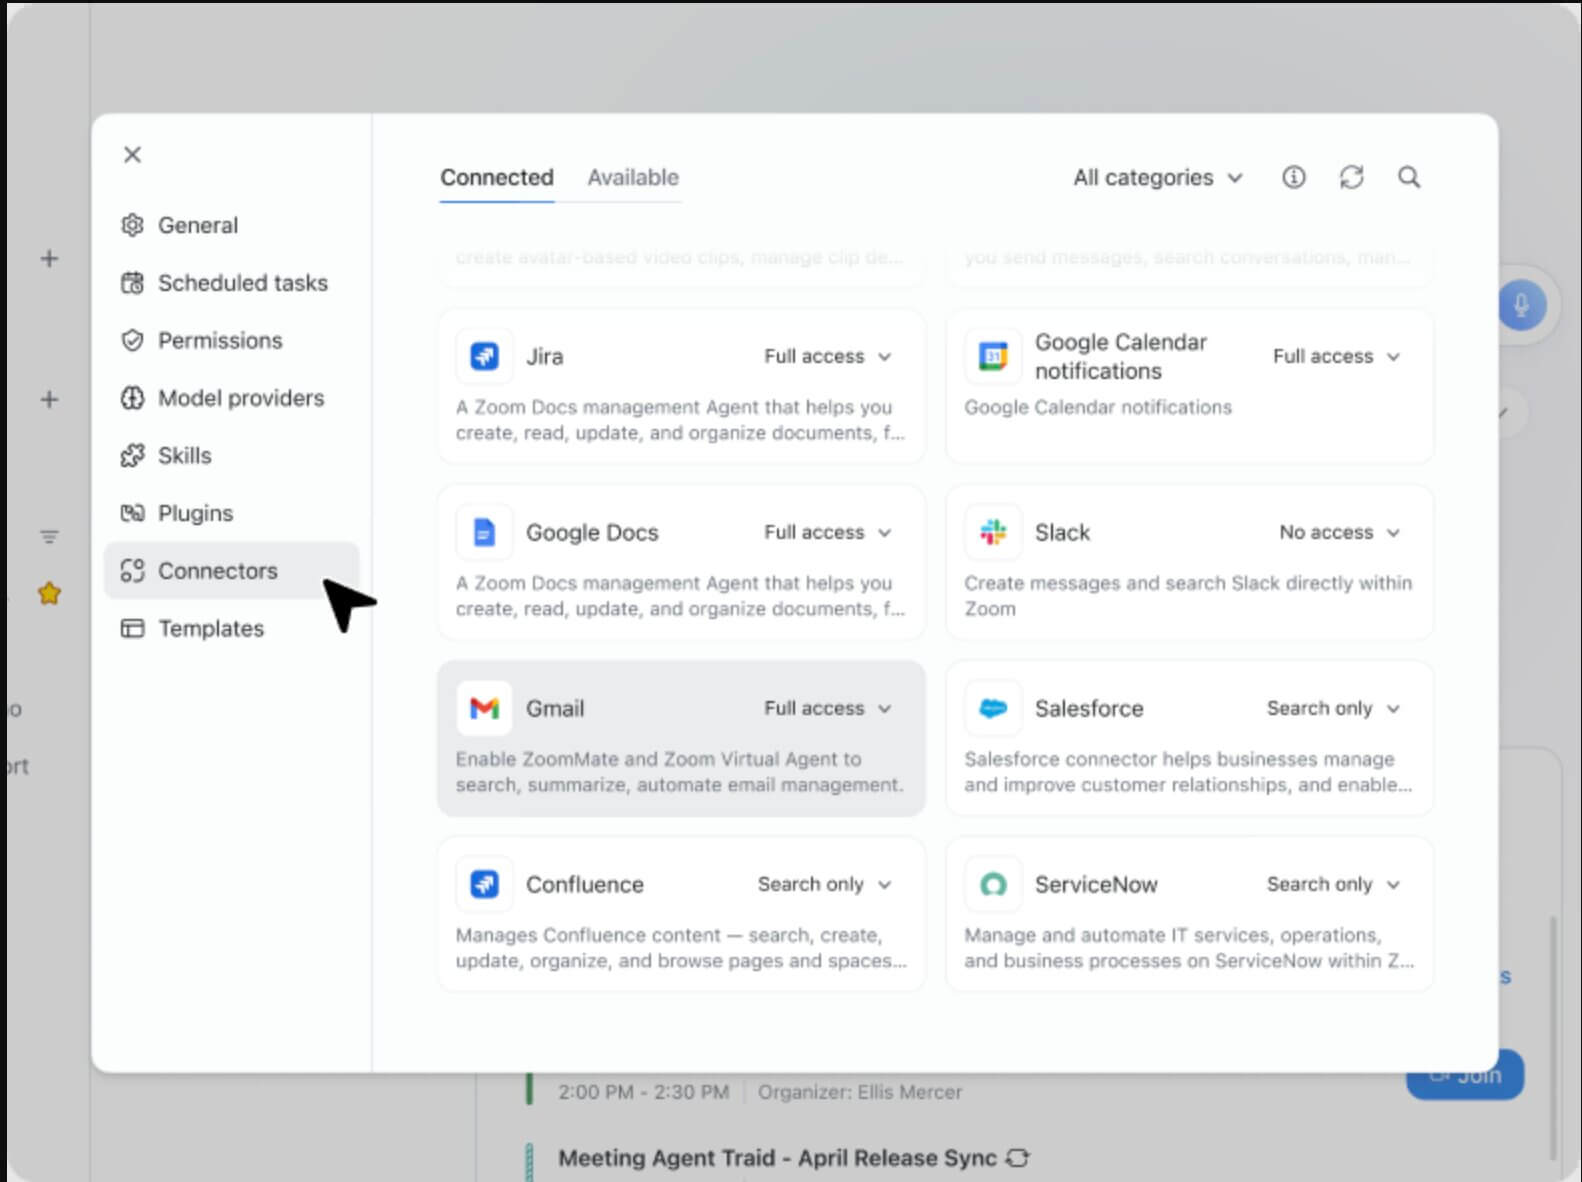
Task: Click the Salesforce connector name
Action: click(1089, 708)
